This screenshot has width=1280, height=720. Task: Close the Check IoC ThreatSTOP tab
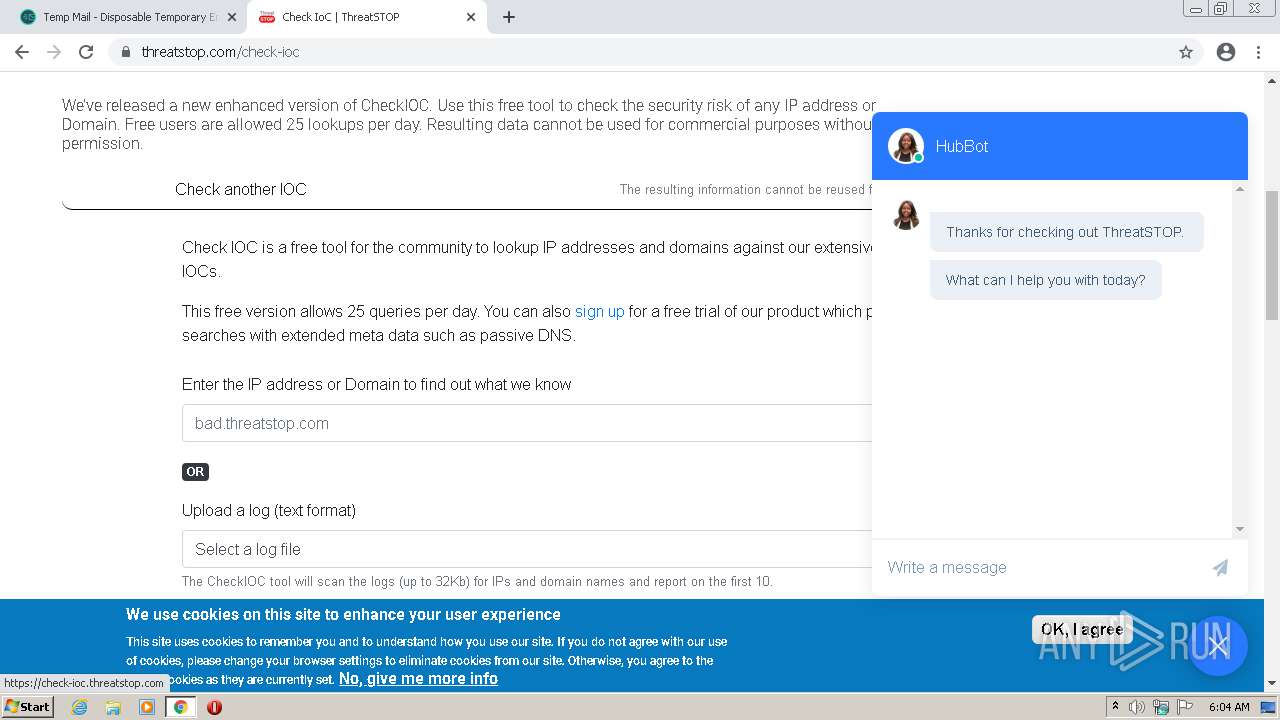(471, 17)
